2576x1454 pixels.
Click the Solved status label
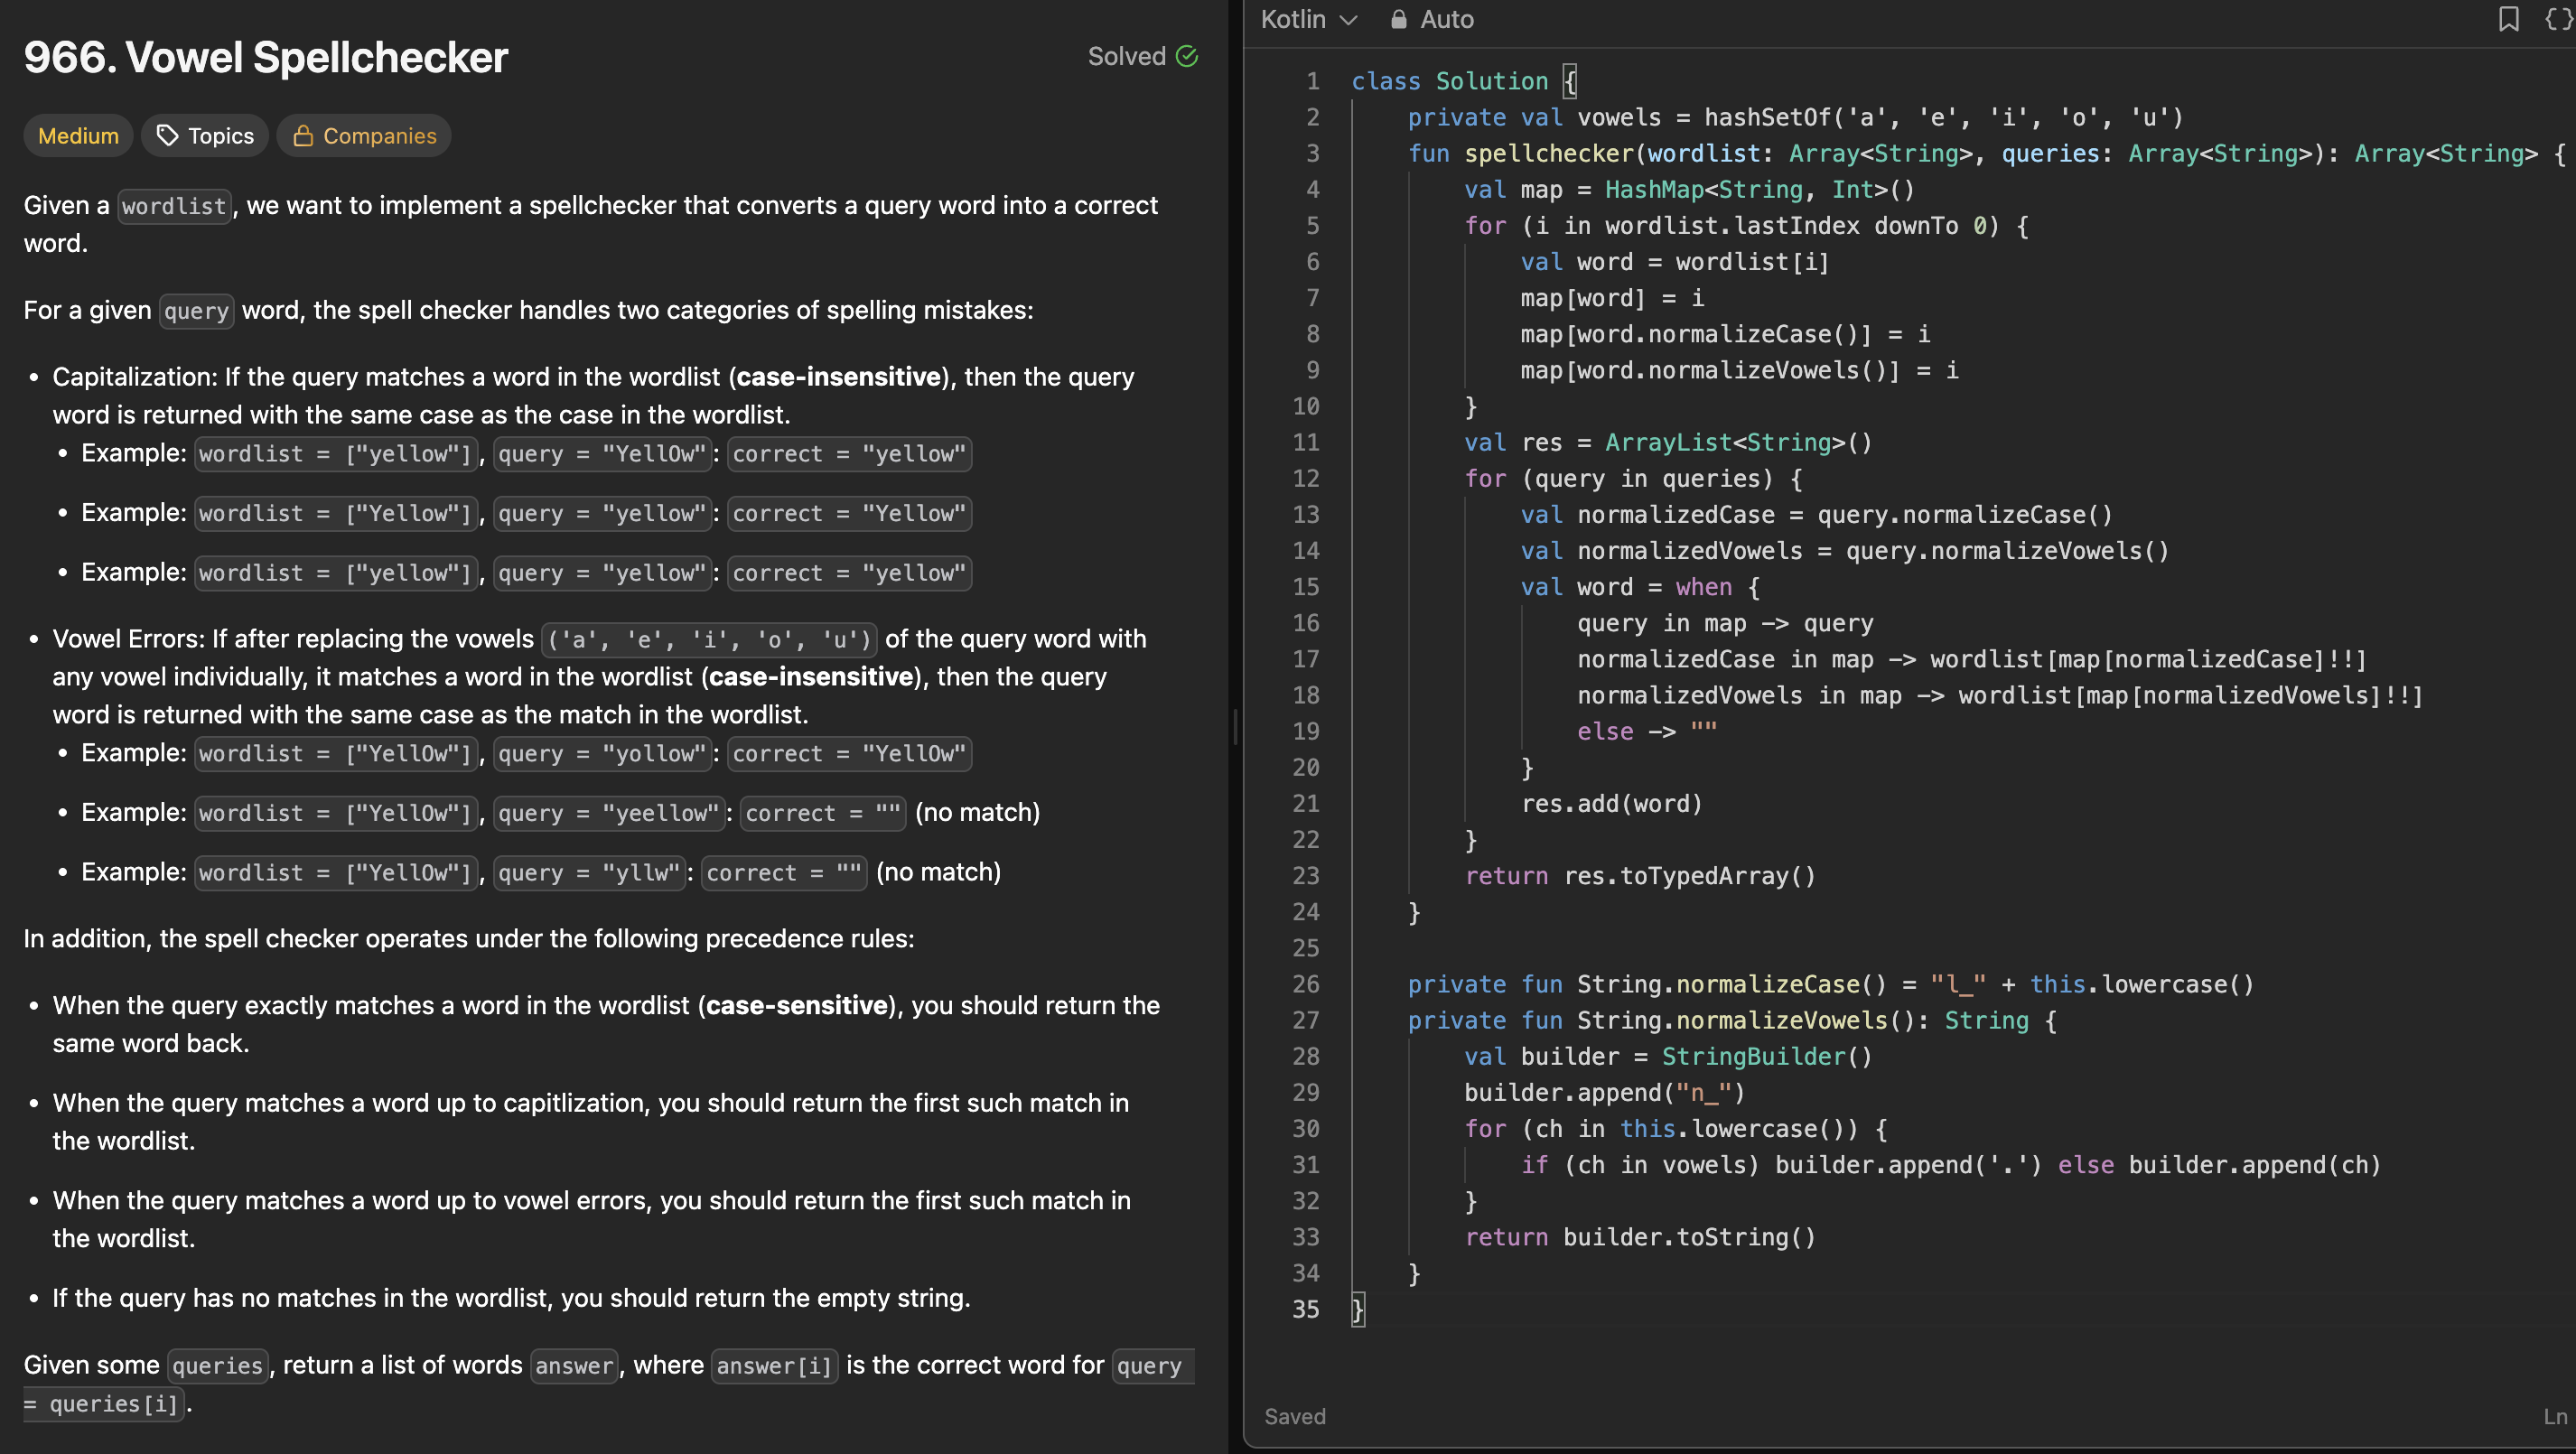coord(1126,56)
